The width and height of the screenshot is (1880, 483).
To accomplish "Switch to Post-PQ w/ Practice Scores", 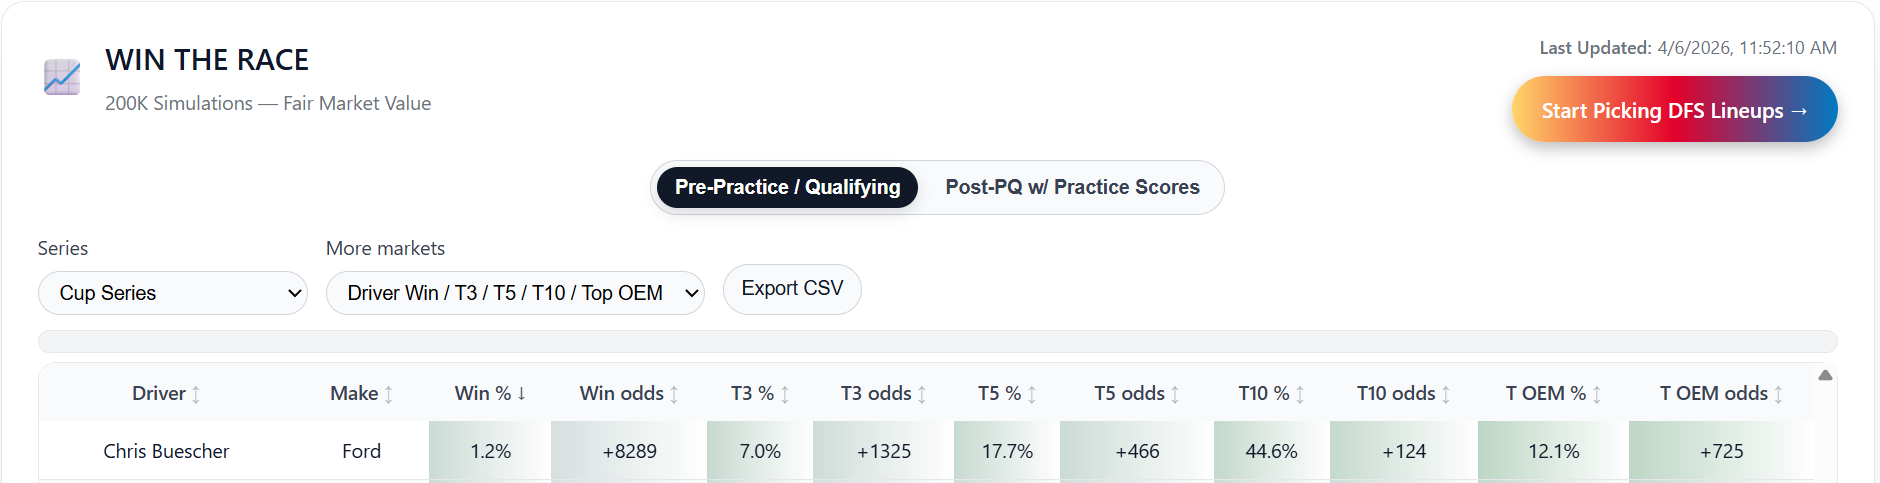I will click(1072, 188).
